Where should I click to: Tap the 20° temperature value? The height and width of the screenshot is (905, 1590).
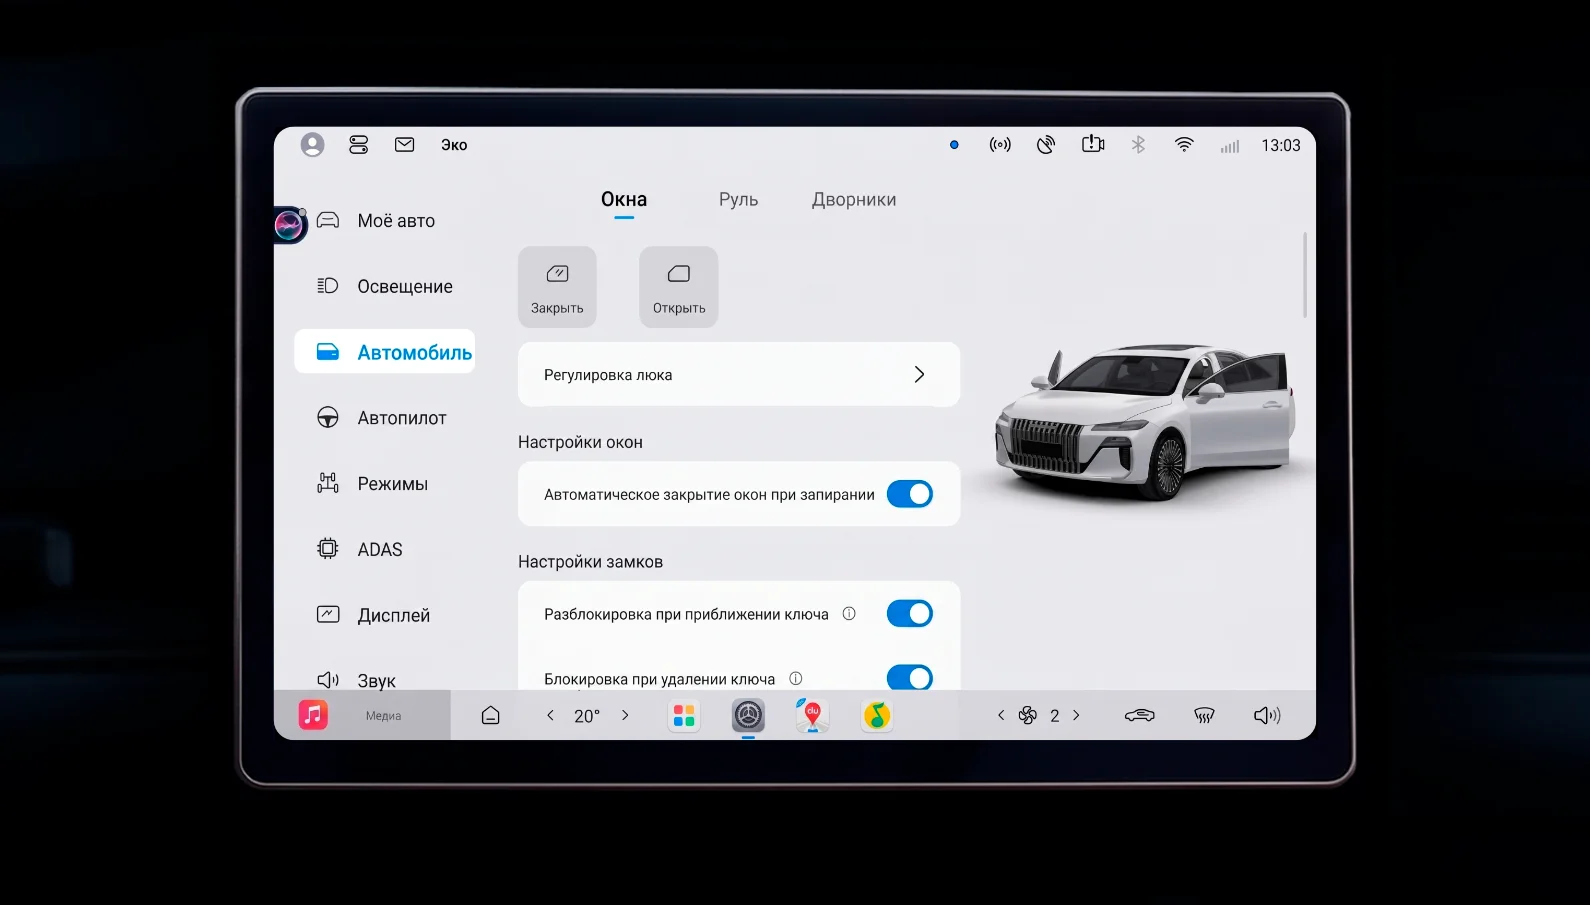[x=587, y=716]
